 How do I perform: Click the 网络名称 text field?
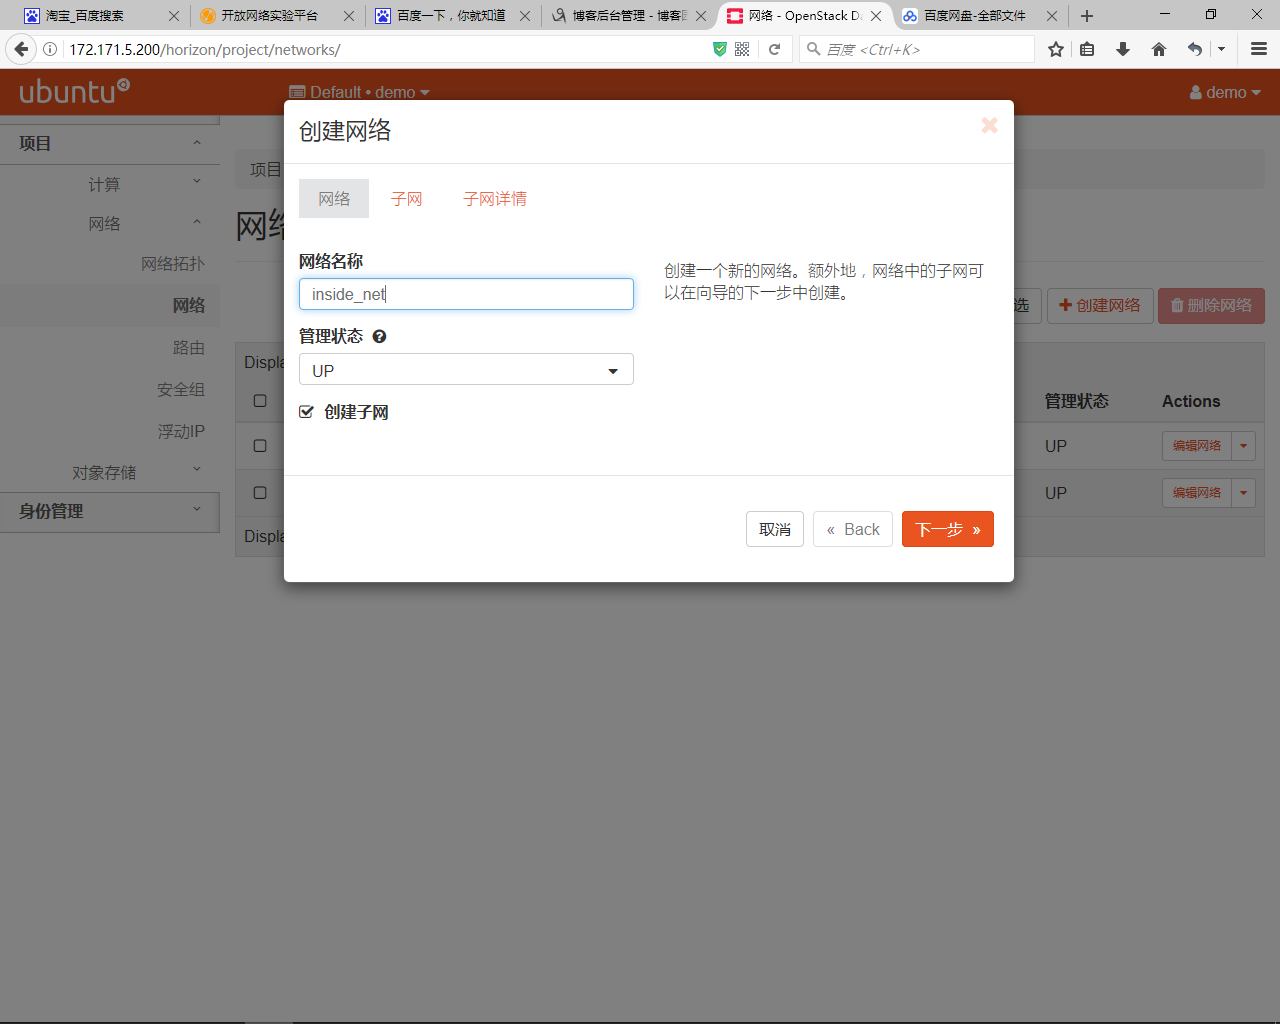click(x=466, y=294)
